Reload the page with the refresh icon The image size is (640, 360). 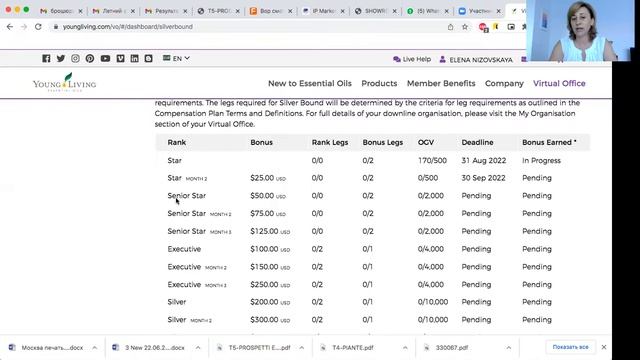tap(38, 27)
